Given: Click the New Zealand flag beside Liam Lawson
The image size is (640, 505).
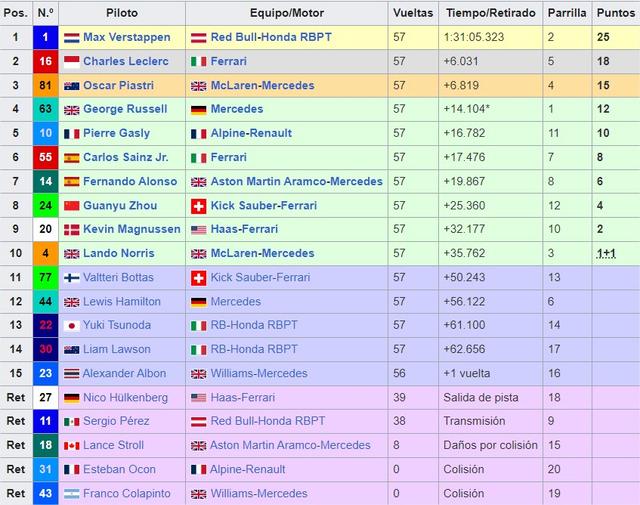Looking at the screenshot, I should click(x=71, y=350).
